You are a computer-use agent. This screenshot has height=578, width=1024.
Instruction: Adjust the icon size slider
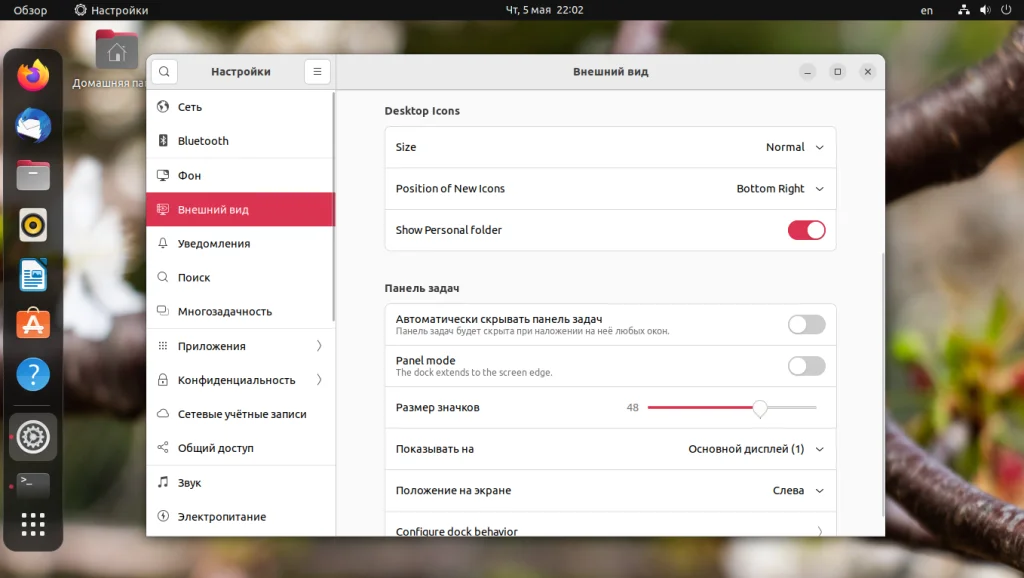click(760, 407)
